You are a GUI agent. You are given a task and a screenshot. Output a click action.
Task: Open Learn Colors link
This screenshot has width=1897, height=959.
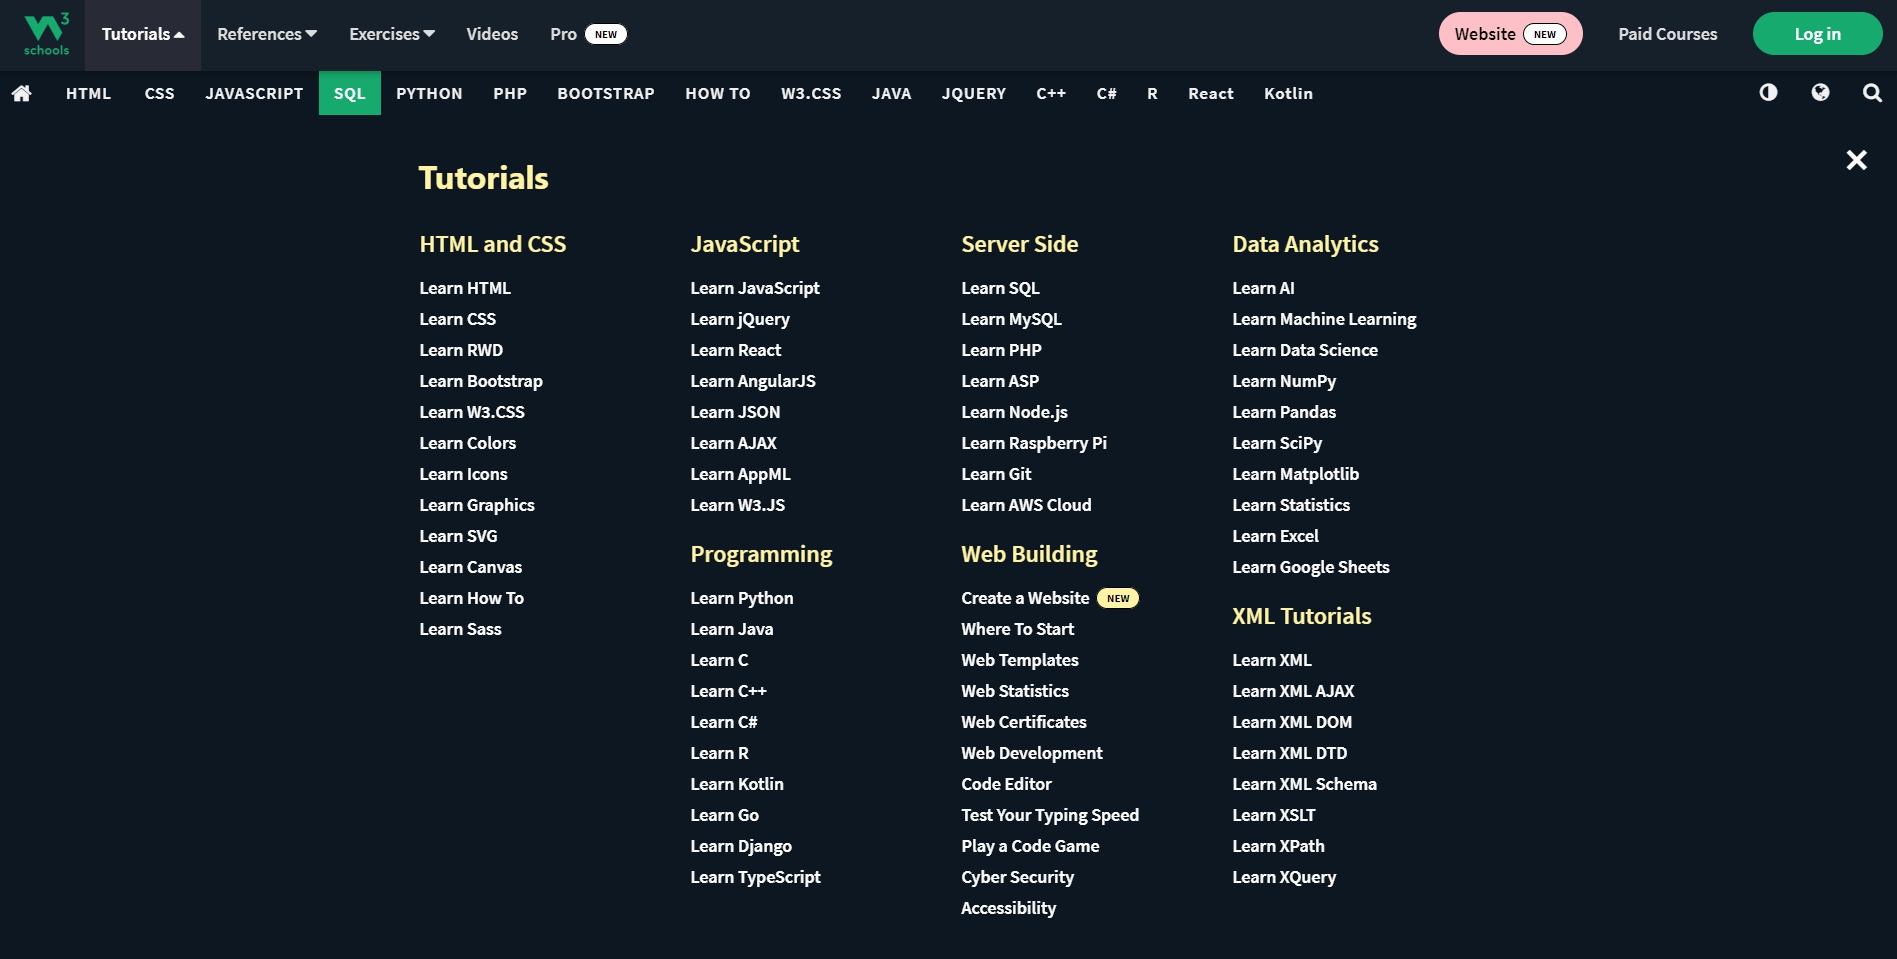pos(468,443)
